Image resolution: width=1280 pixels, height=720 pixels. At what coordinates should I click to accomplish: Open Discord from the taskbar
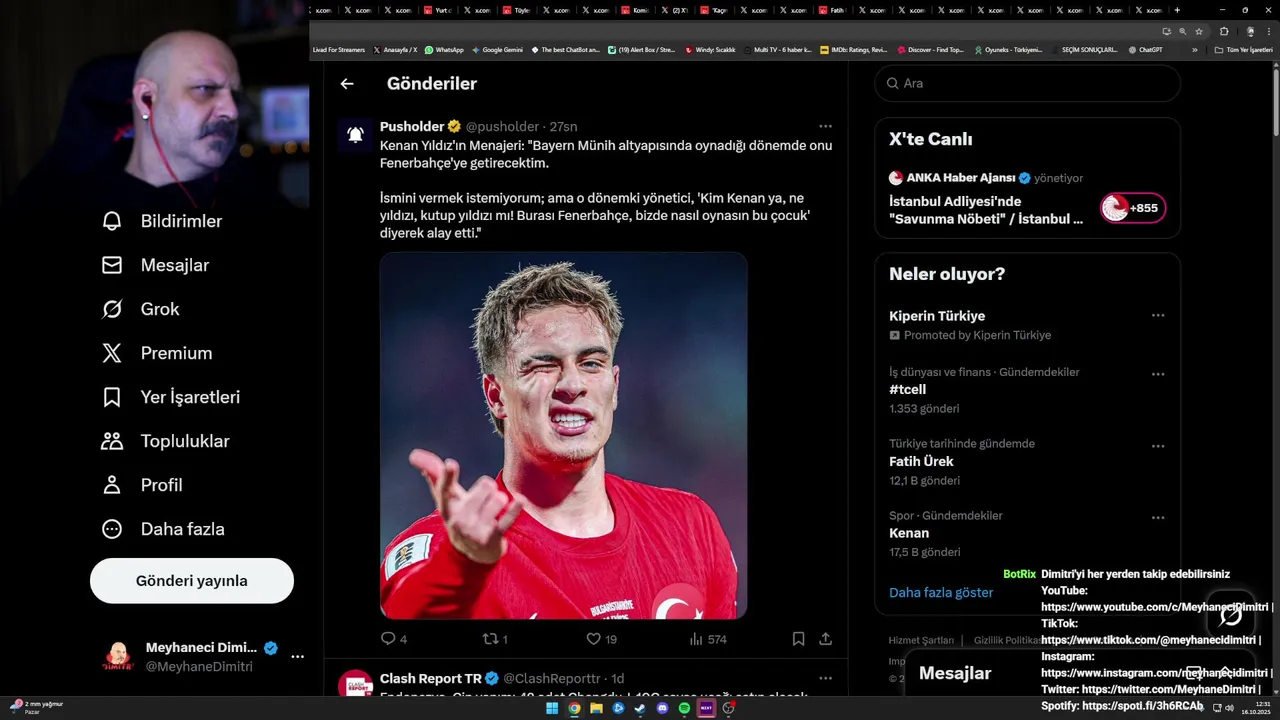click(662, 708)
